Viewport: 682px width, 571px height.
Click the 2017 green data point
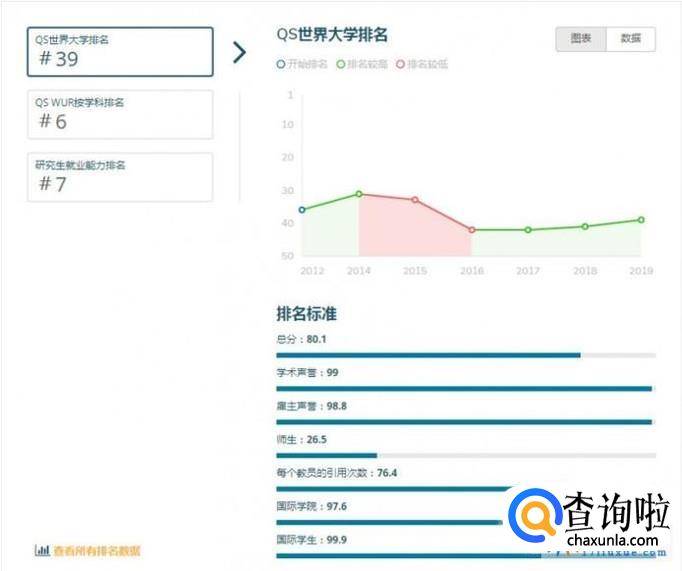click(x=528, y=230)
